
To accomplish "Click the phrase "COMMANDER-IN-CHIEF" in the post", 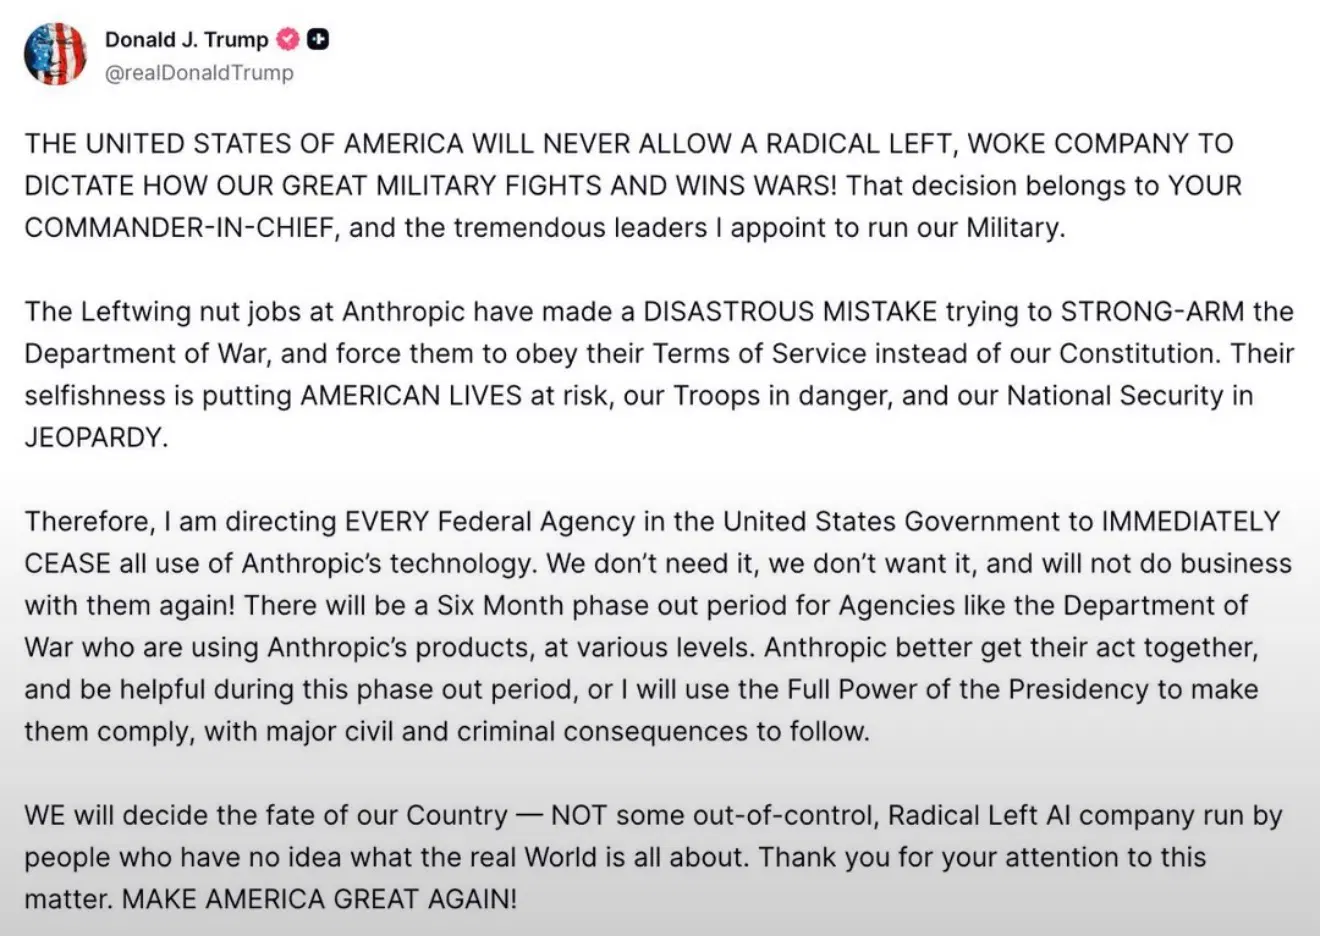I will pyautogui.click(x=182, y=228).
